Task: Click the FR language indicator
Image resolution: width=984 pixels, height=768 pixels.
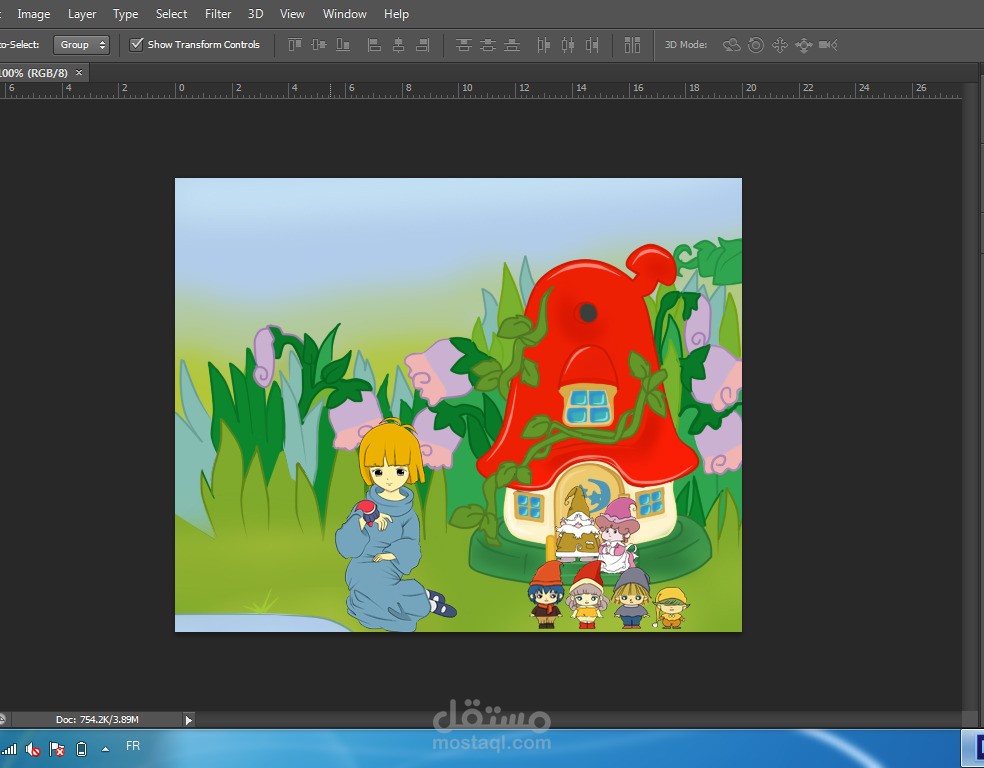Action: [x=132, y=746]
